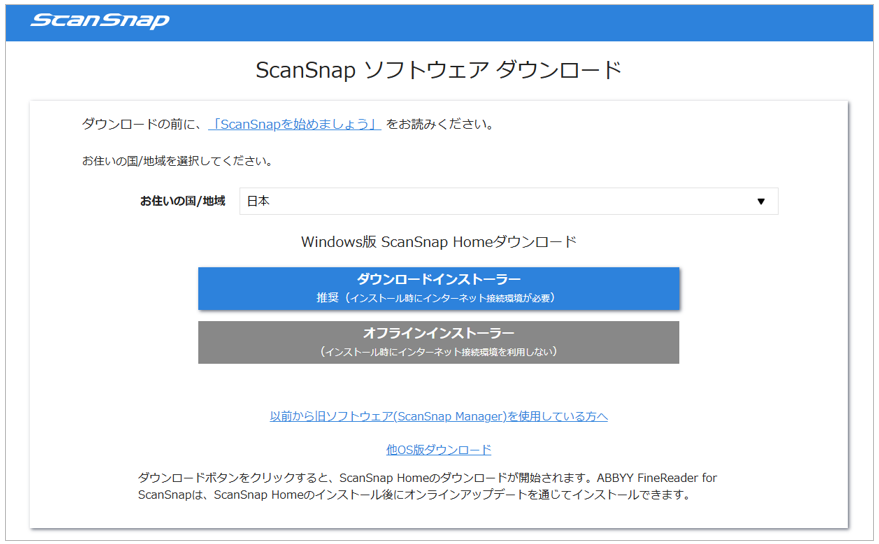This screenshot has height=544, width=879.
Task: Click the ダウンロードの前に text before link
Action: tap(143, 125)
